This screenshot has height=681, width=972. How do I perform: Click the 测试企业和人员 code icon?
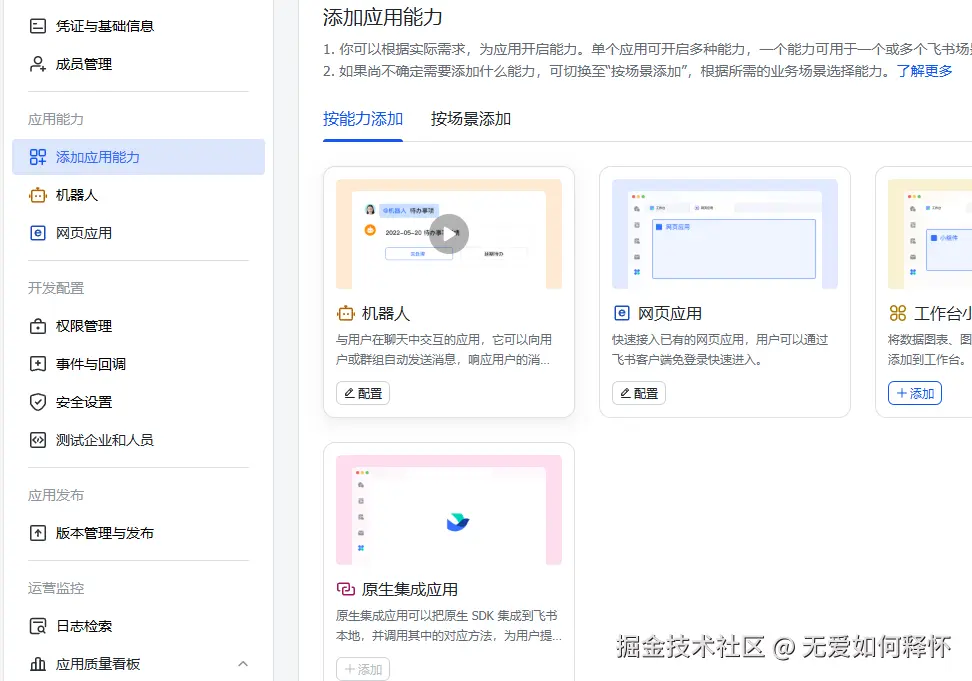[38, 440]
